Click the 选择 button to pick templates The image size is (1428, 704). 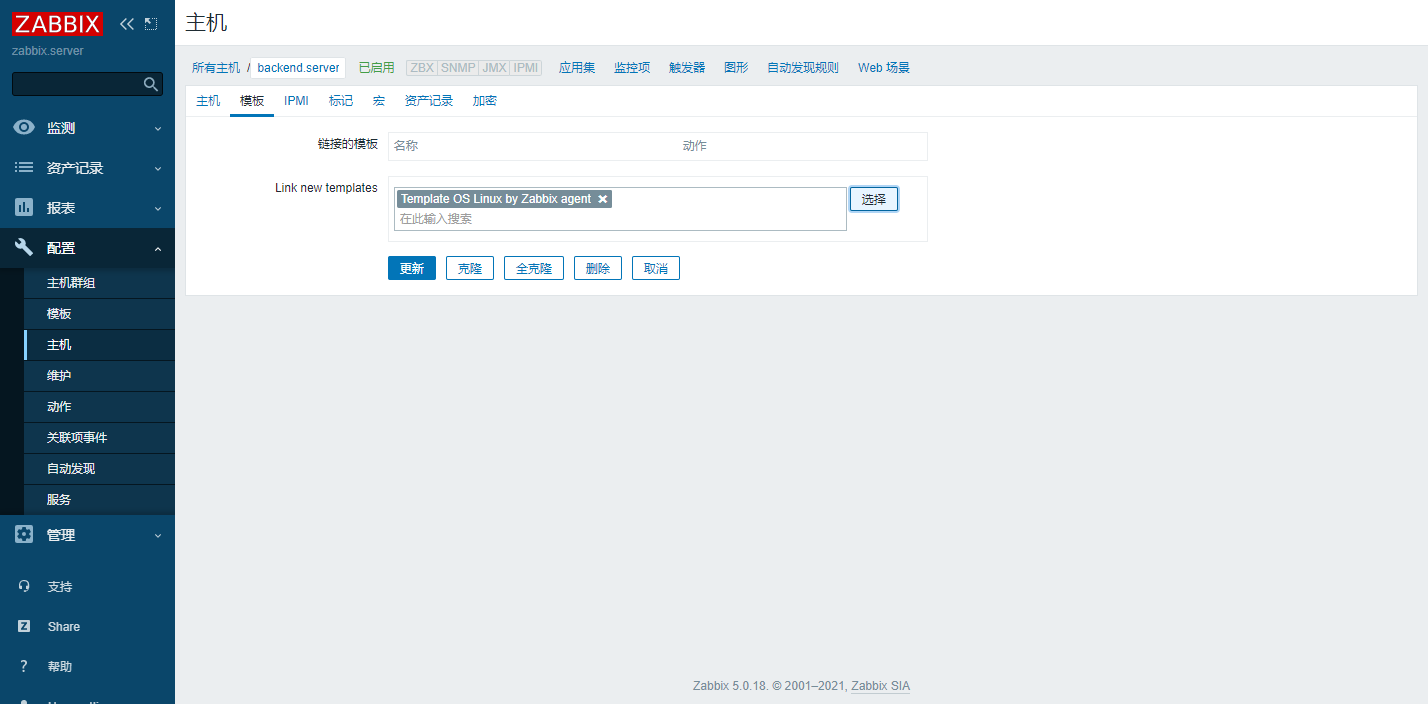click(x=873, y=198)
